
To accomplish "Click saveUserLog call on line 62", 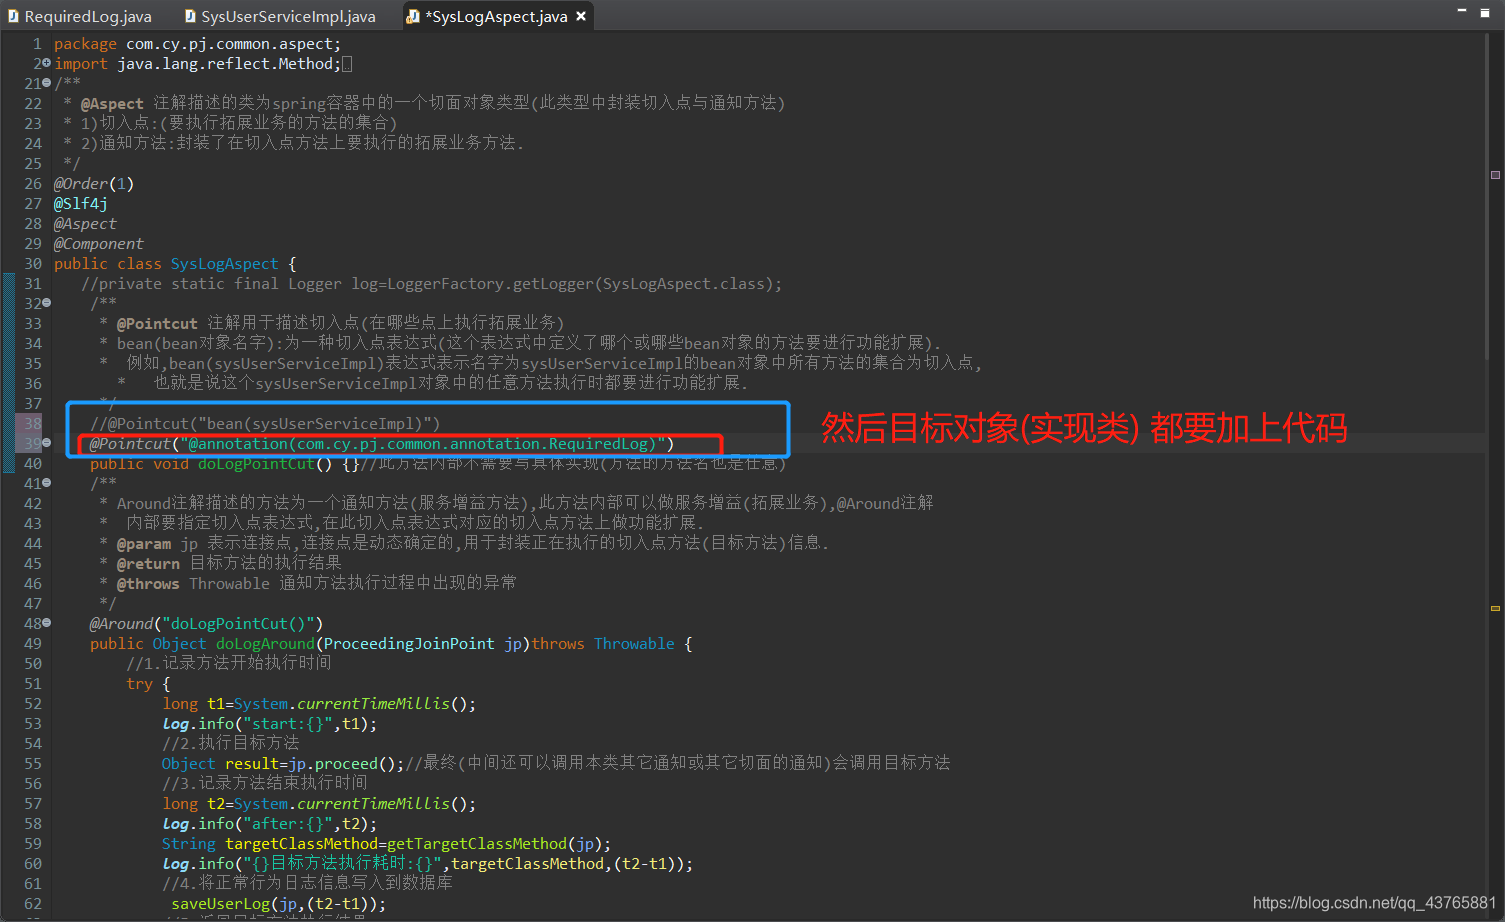I will (278, 903).
